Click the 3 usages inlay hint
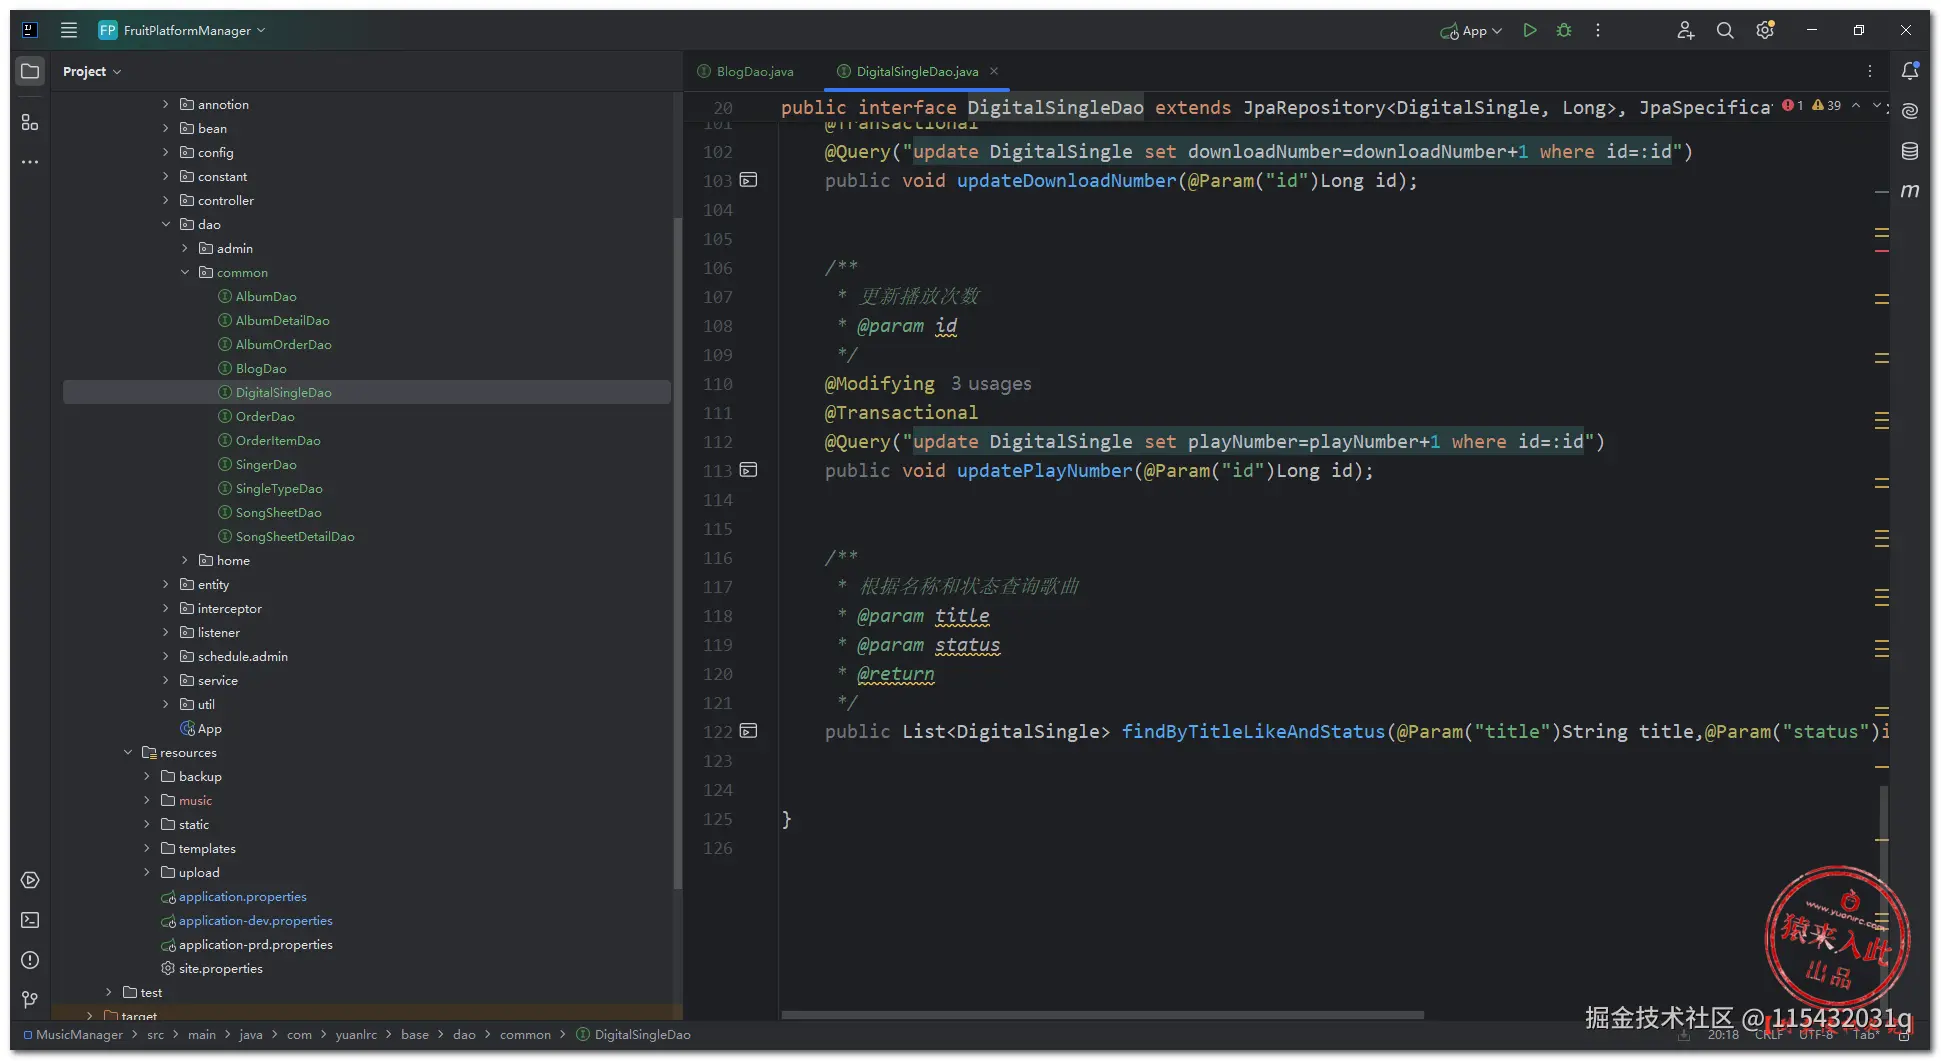 (x=991, y=383)
